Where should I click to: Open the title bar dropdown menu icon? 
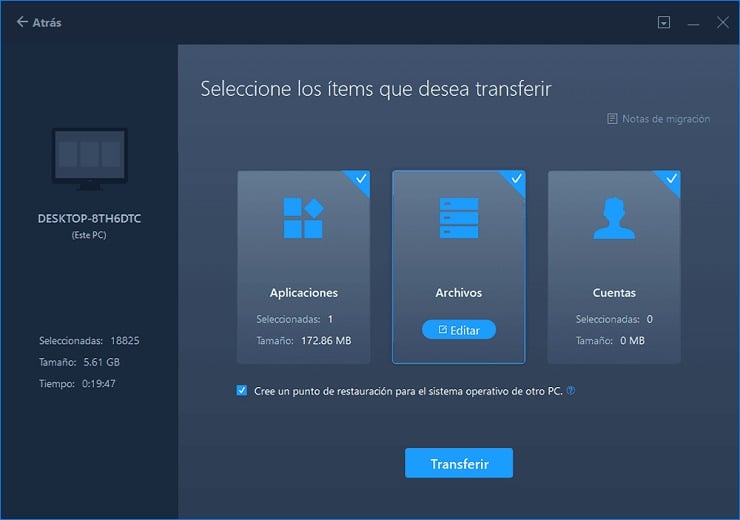664,22
